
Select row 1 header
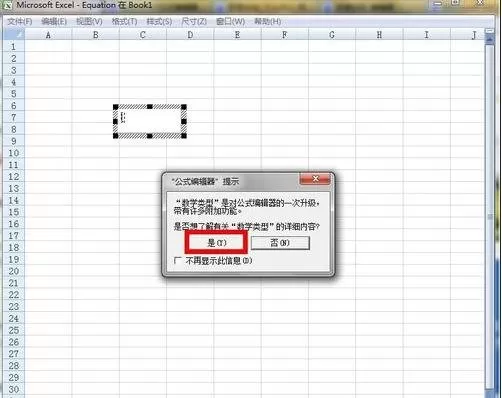point(14,46)
